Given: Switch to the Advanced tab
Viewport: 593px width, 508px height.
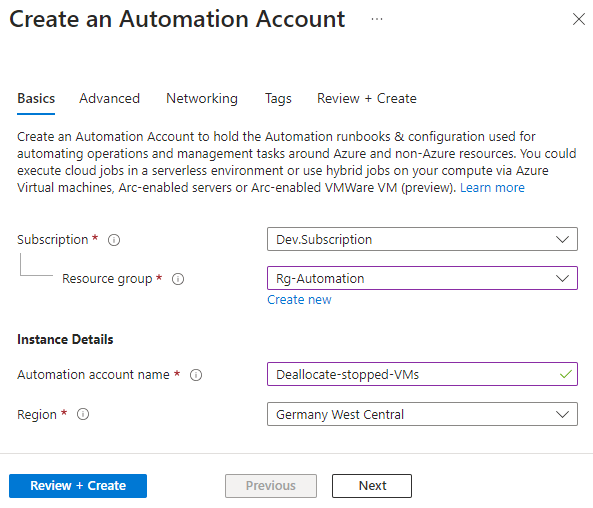Looking at the screenshot, I should coord(109,98).
